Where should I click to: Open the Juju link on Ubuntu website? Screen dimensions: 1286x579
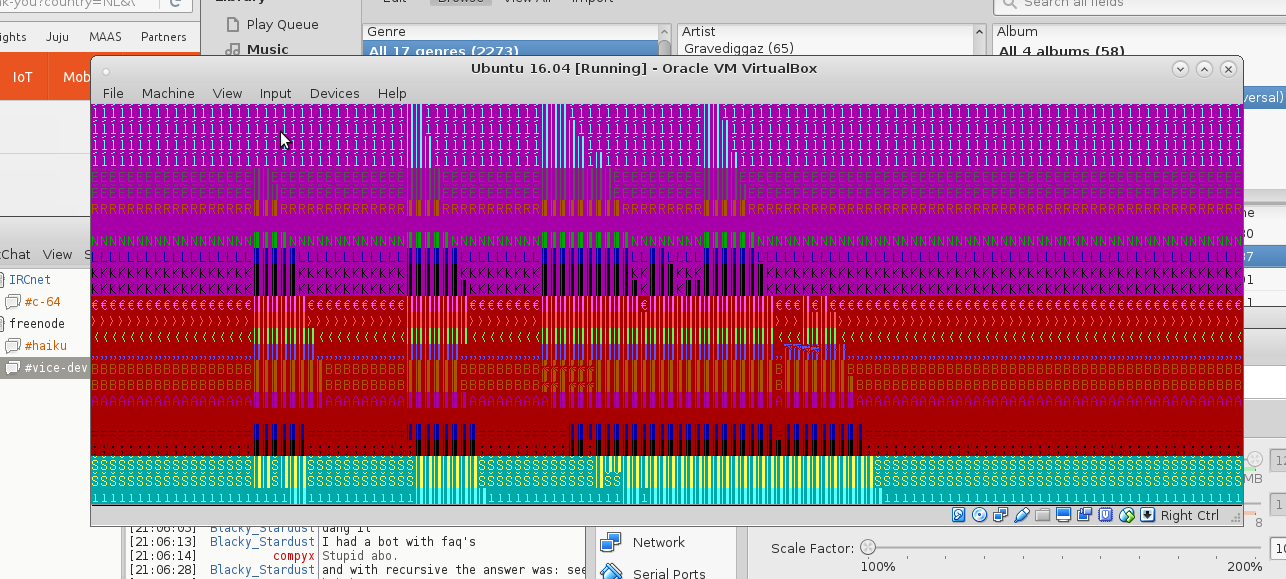click(57, 37)
